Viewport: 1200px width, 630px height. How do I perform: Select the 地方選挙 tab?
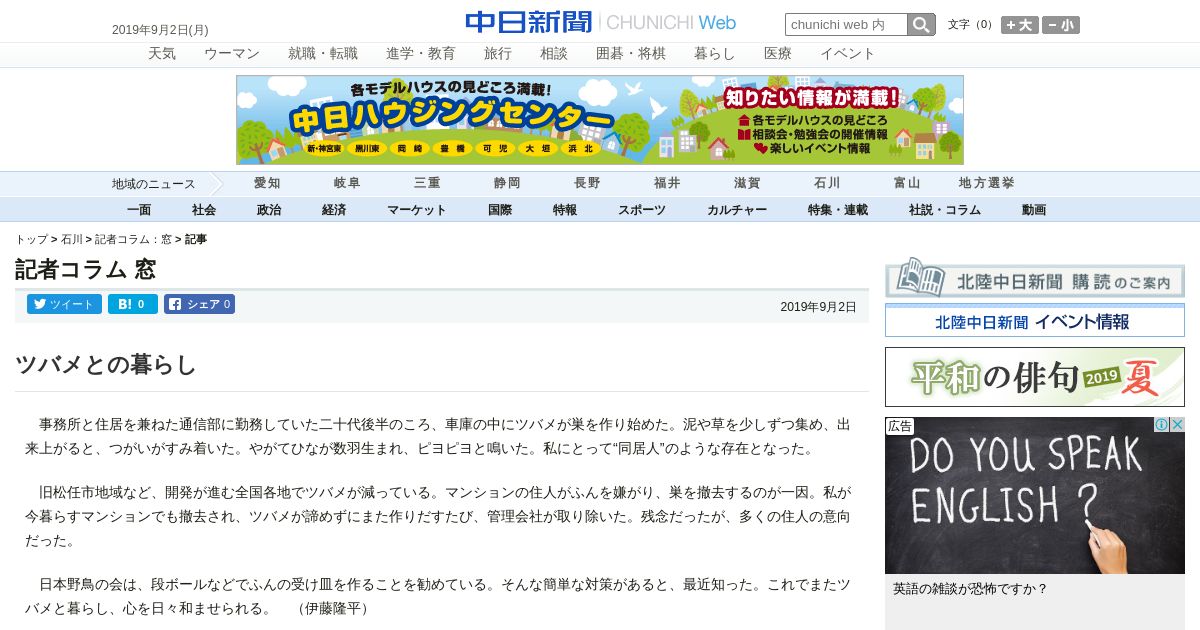[x=987, y=184]
